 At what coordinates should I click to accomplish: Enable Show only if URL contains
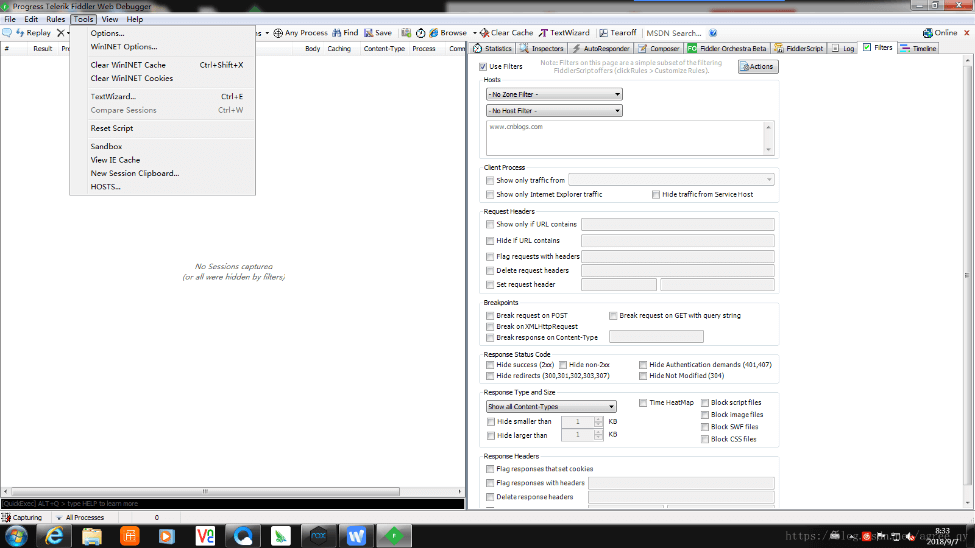490,225
